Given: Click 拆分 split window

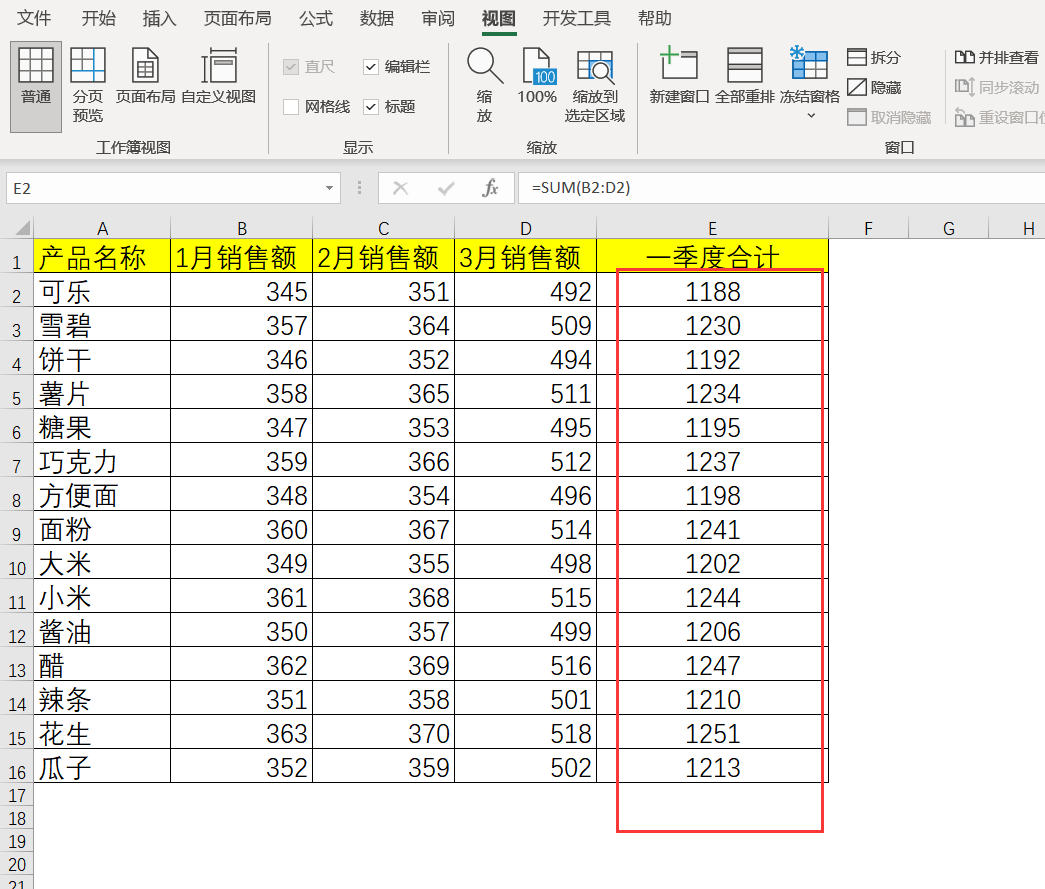Looking at the screenshot, I should click(x=874, y=57).
